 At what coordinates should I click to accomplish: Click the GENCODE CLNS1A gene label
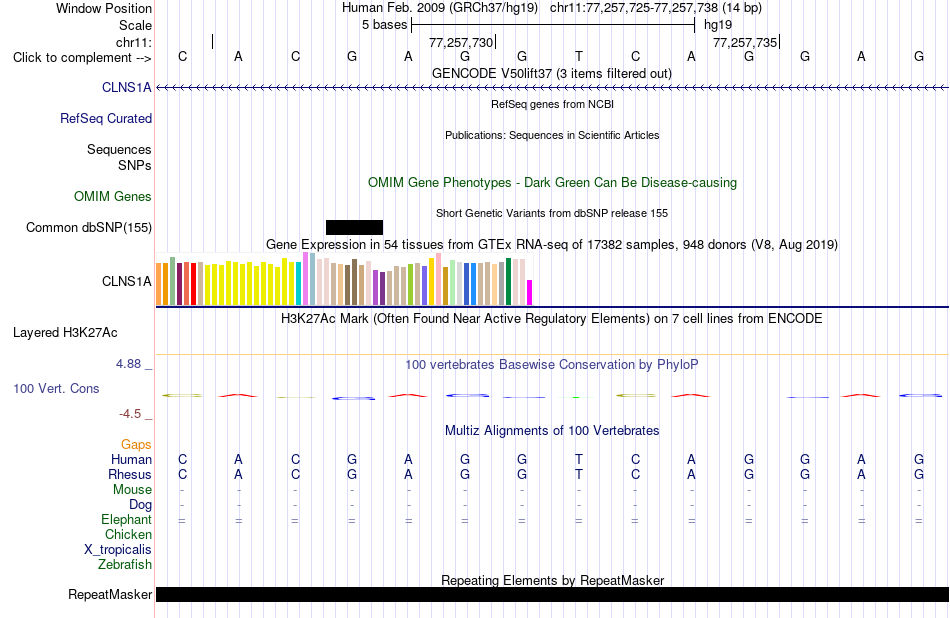point(127,87)
